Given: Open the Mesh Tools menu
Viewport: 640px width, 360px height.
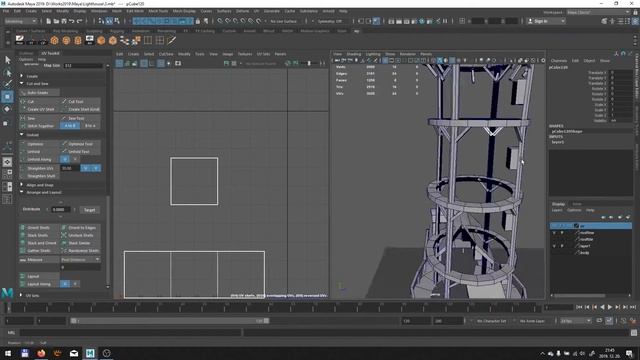Looking at the screenshot, I should click(x=158, y=11).
